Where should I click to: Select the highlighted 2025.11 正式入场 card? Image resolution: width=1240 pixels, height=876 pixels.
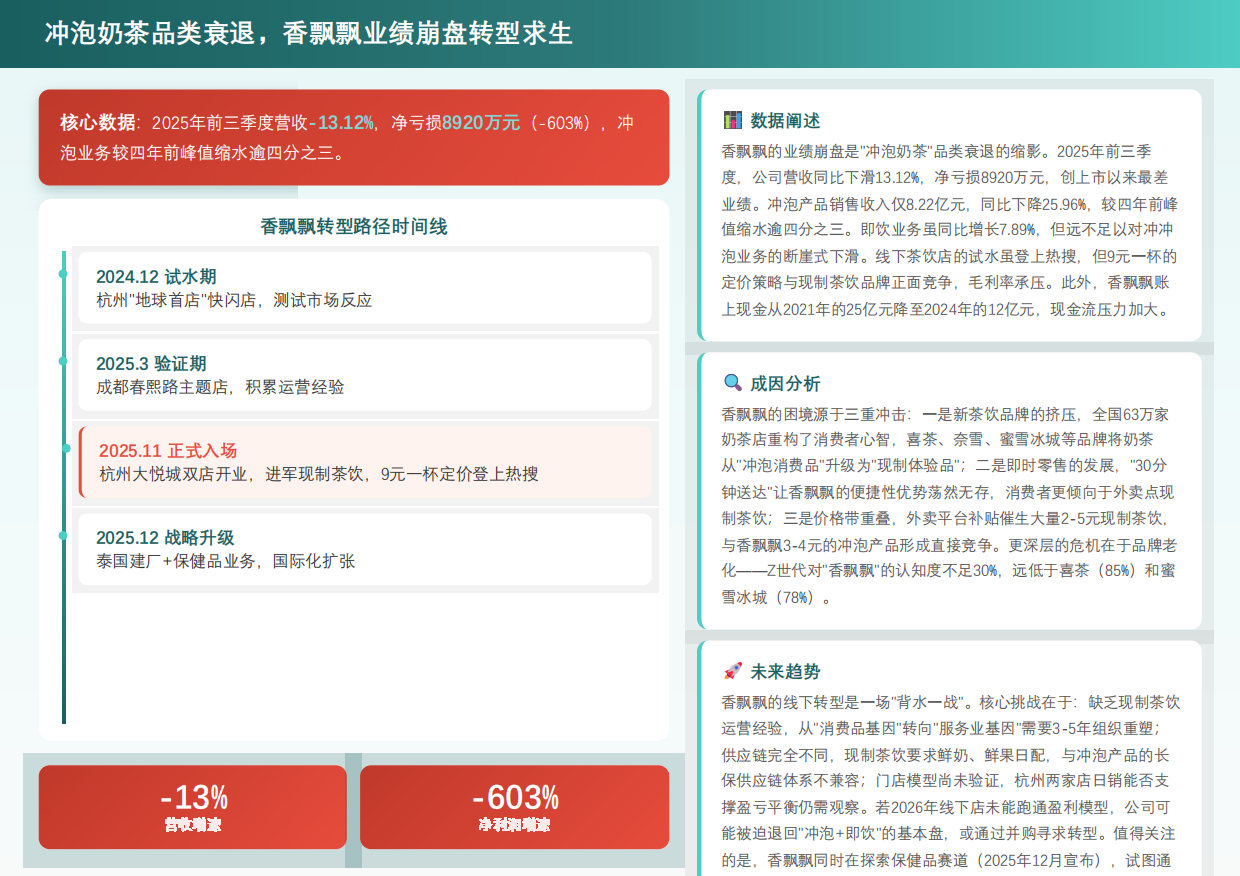tap(365, 461)
